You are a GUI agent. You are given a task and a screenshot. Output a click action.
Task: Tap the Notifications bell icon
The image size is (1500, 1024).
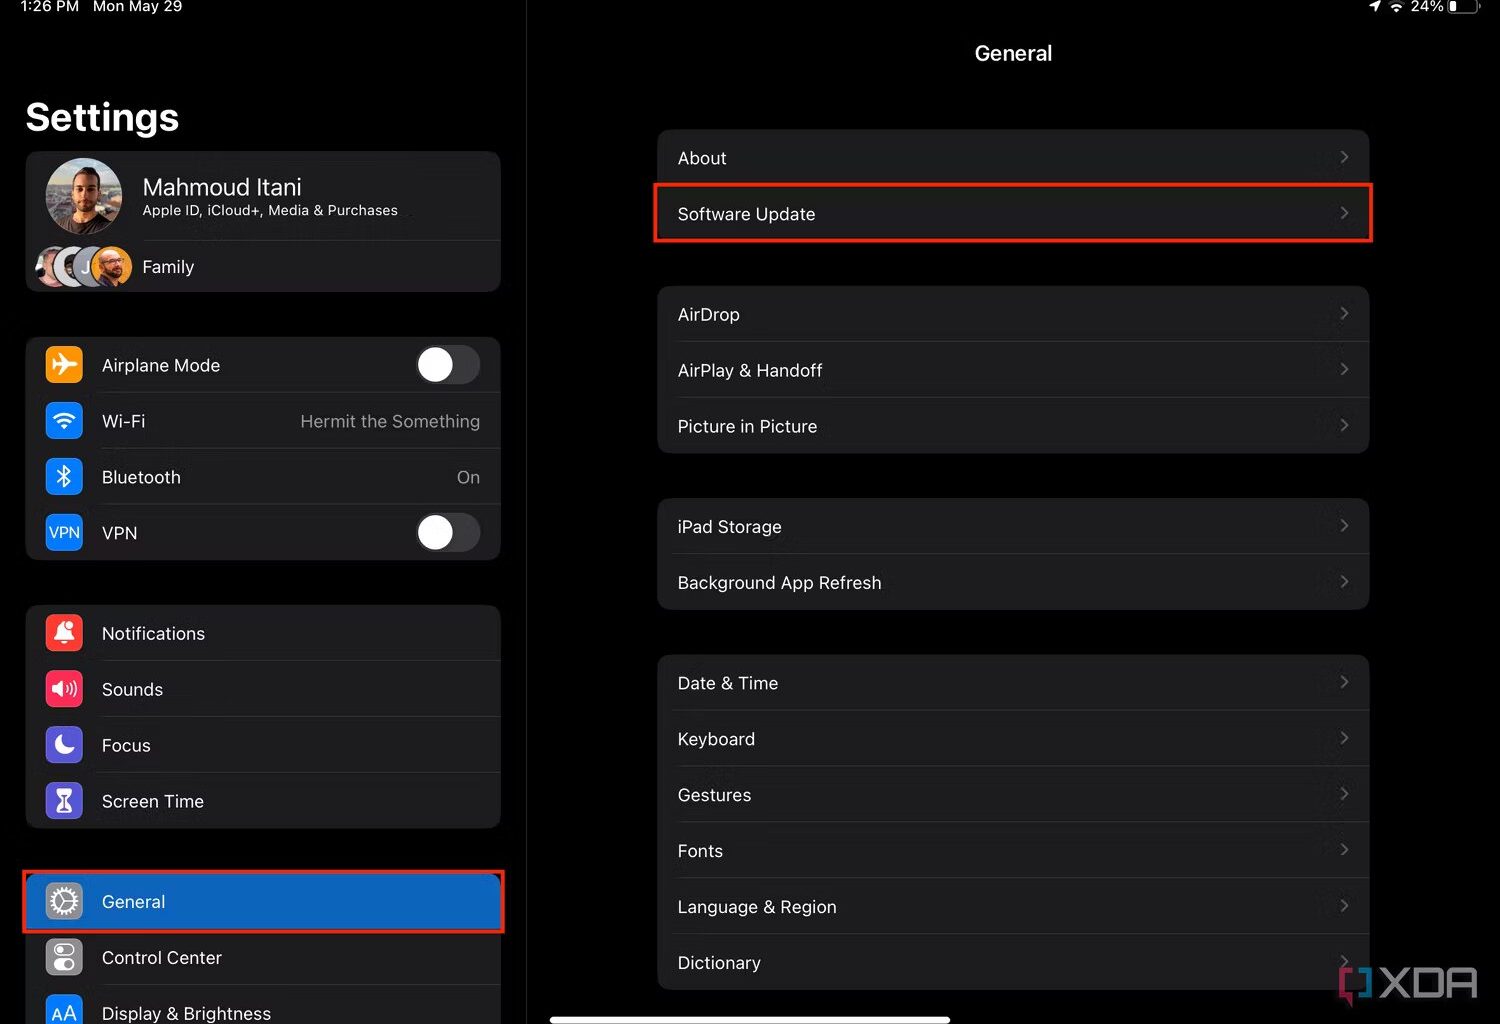pos(64,633)
